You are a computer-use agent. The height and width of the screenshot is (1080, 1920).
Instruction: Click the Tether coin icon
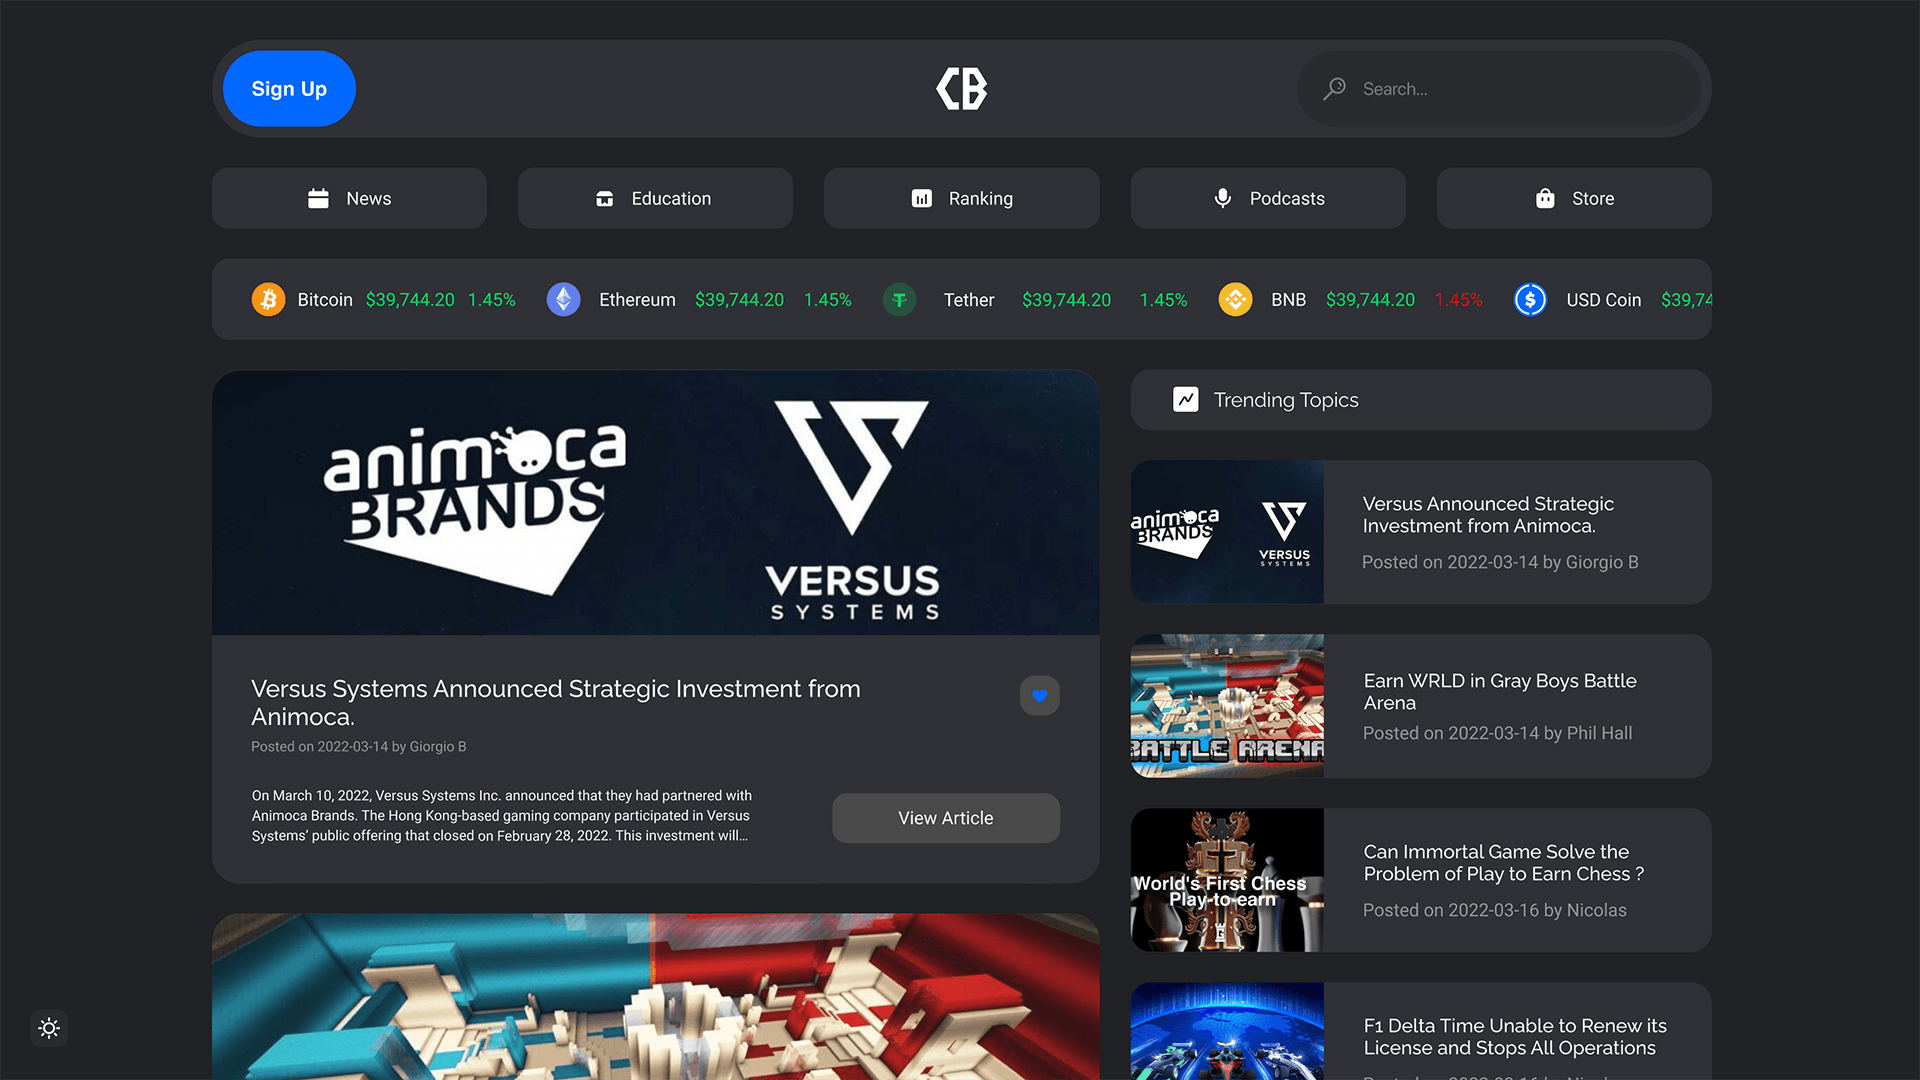[900, 299]
